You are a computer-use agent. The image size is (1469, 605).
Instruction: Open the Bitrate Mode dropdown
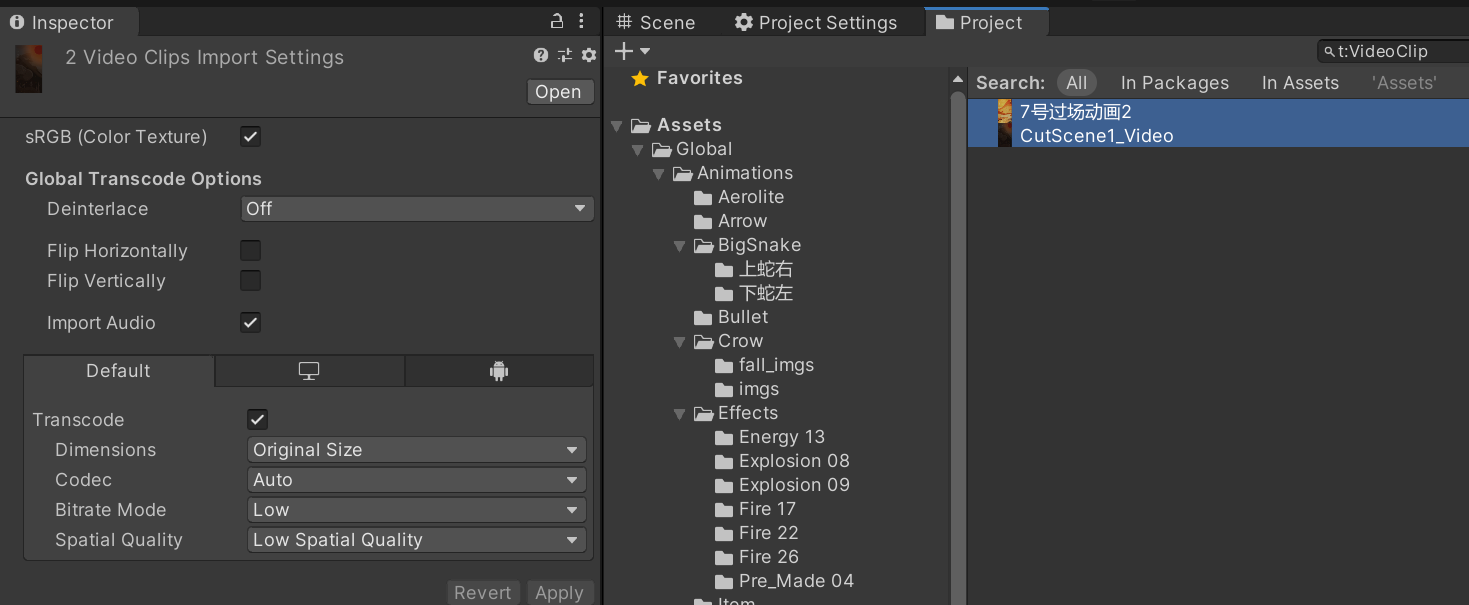[416, 510]
